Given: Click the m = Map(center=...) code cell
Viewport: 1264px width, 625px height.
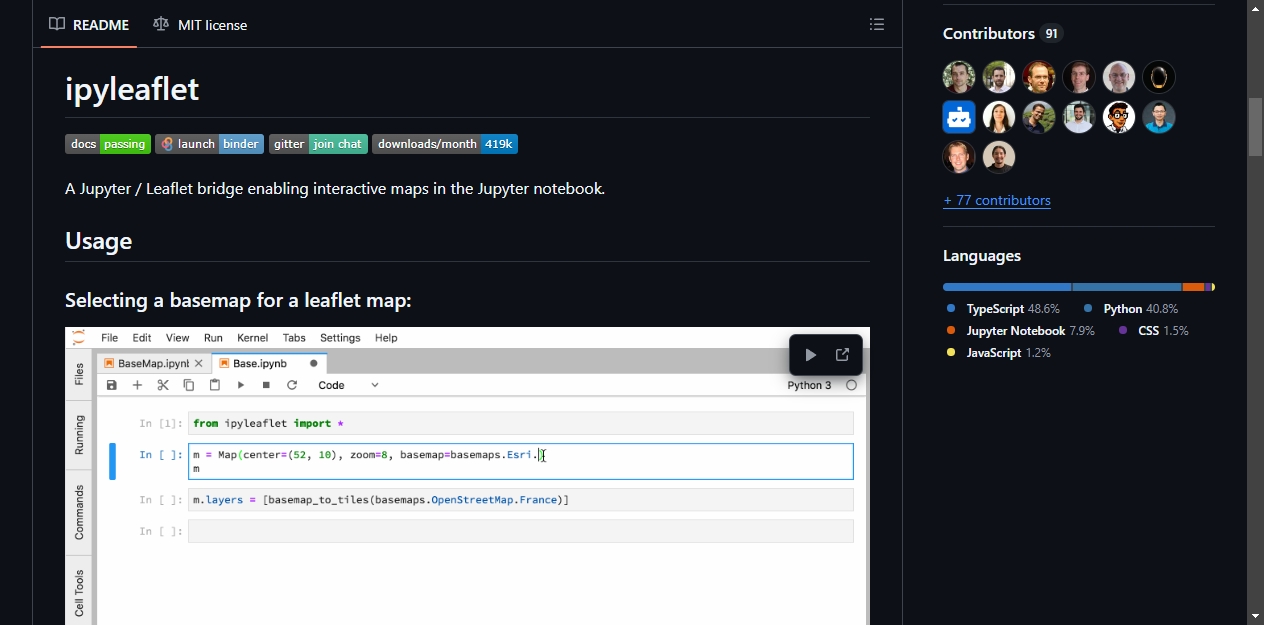Looking at the screenshot, I should [520, 461].
